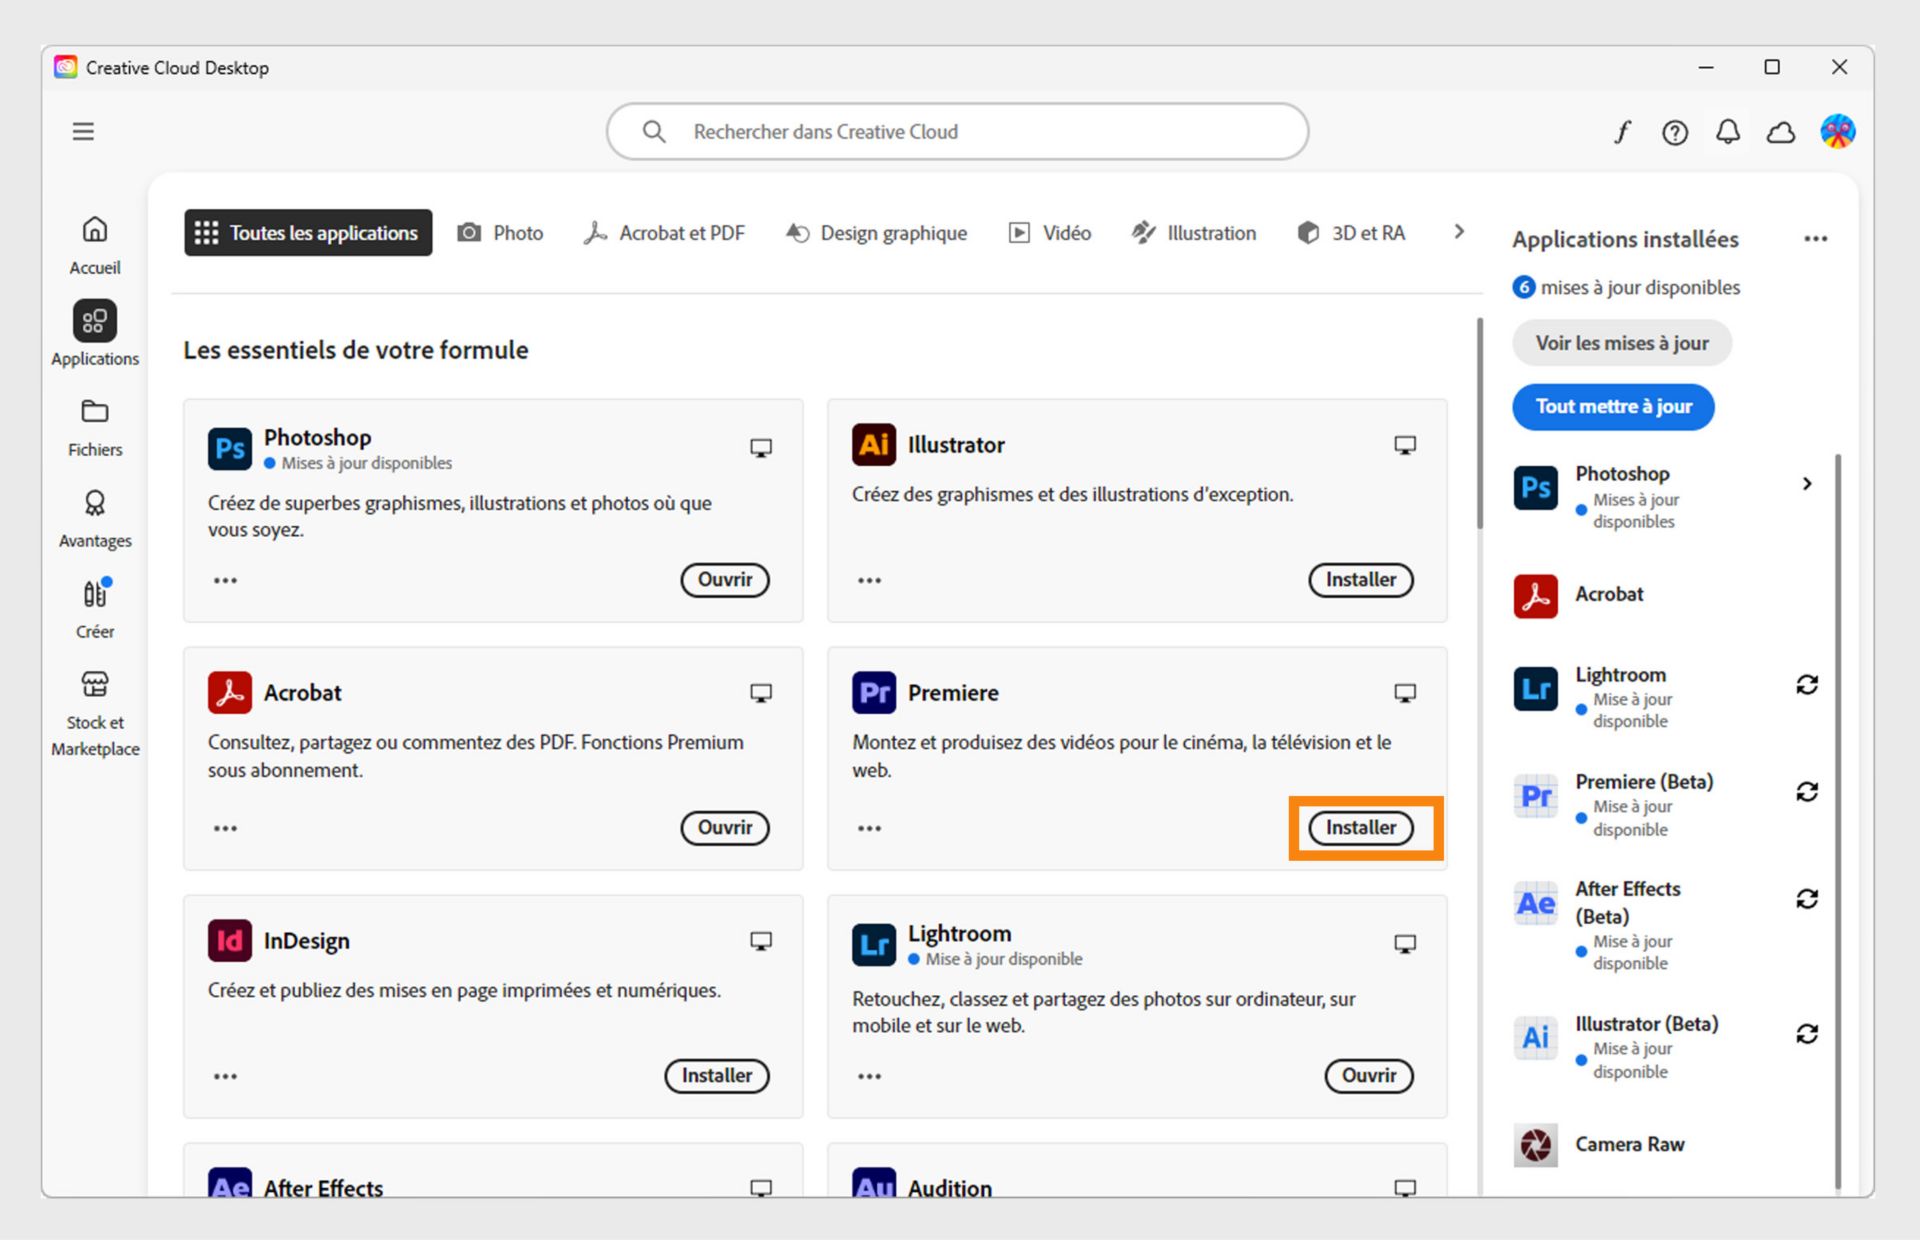This screenshot has width=1920, height=1240.
Task: Select the Toutes les applications tab
Action: coord(308,233)
